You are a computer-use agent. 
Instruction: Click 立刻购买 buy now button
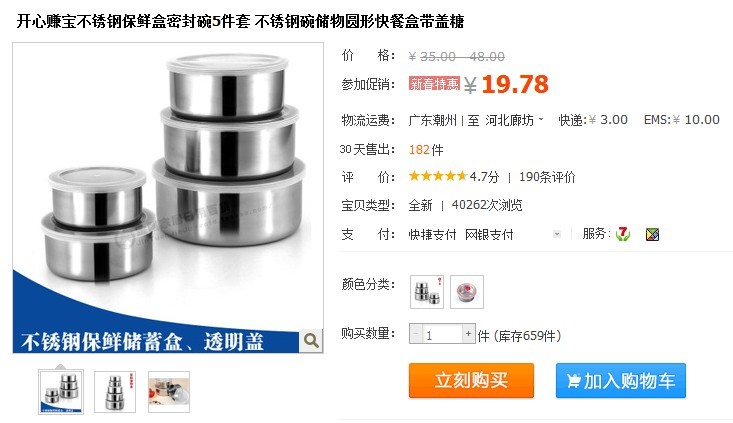[x=471, y=380]
